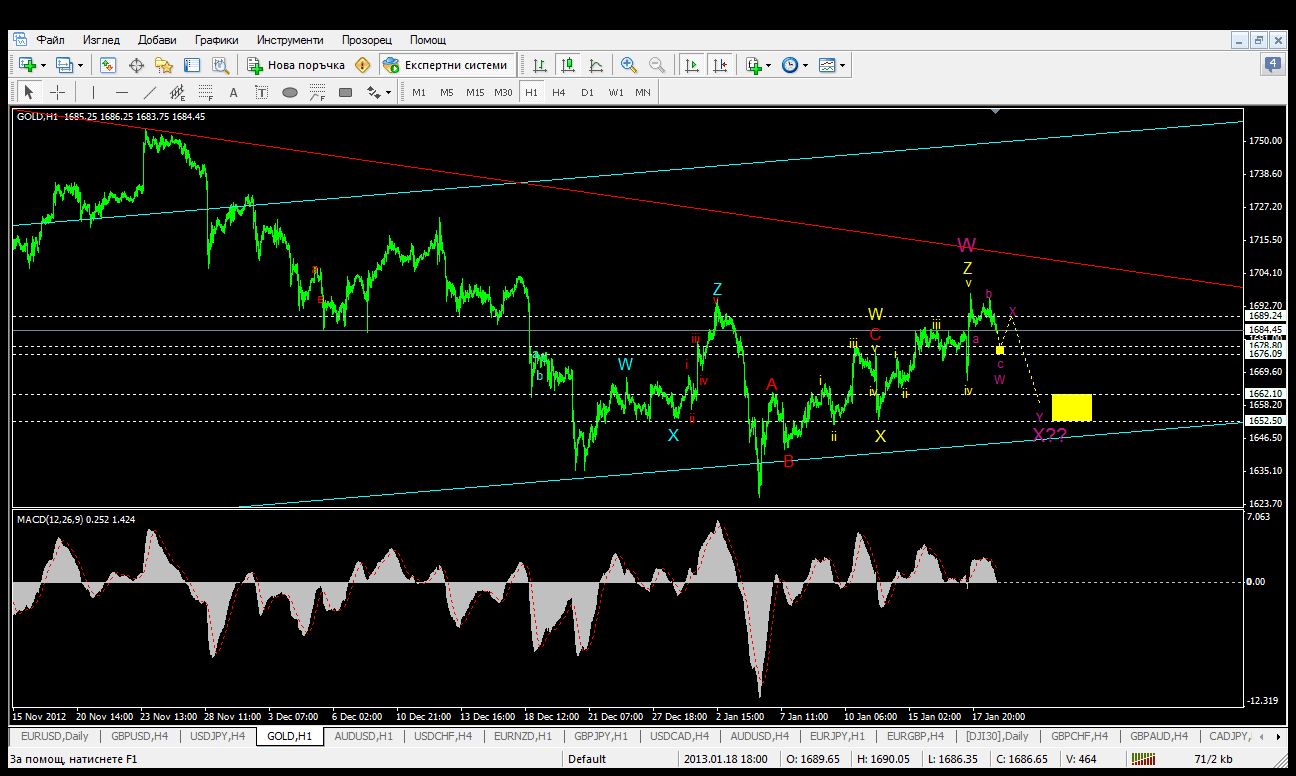Set timeframe to W1

coord(616,92)
